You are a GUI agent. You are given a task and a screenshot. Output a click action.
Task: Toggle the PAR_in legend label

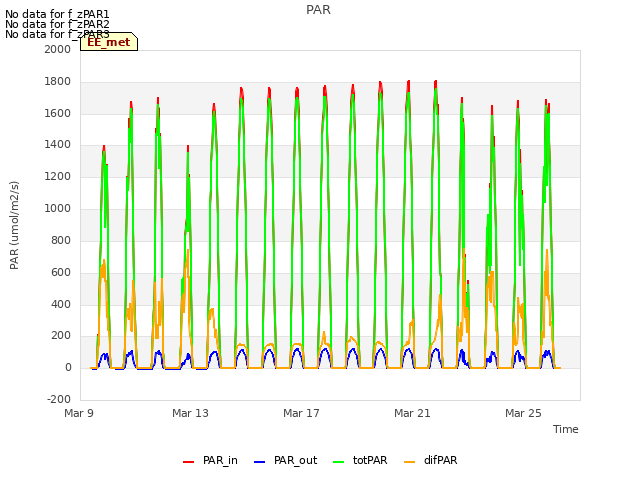coord(220,460)
